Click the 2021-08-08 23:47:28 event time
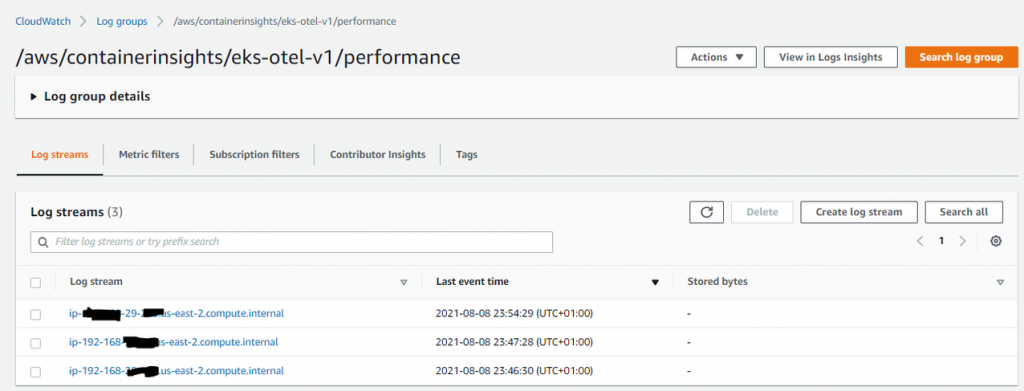The height and width of the screenshot is (391, 1024). (514, 342)
